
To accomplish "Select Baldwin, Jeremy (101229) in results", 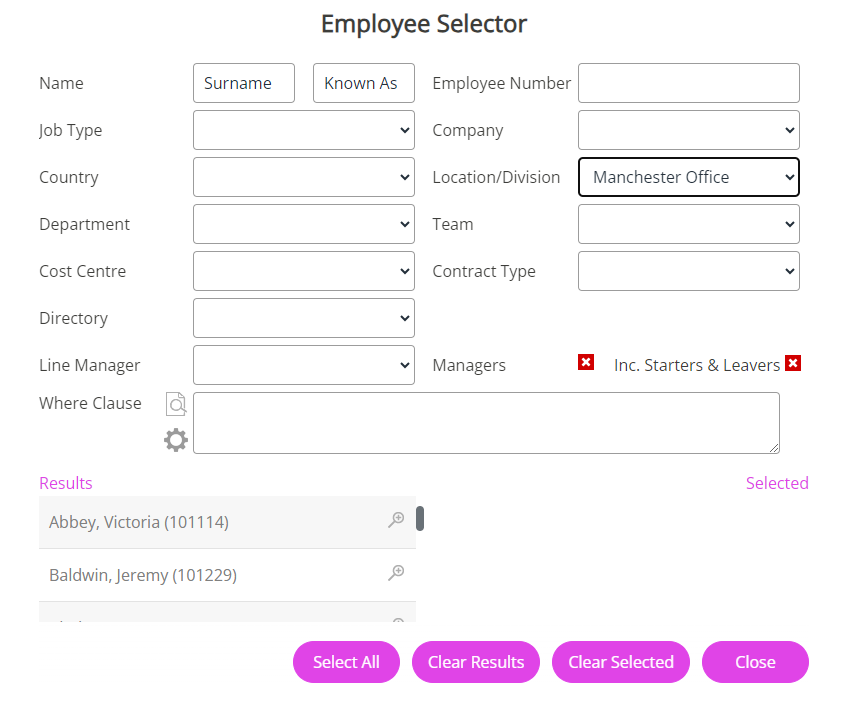I will pos(227,575).
